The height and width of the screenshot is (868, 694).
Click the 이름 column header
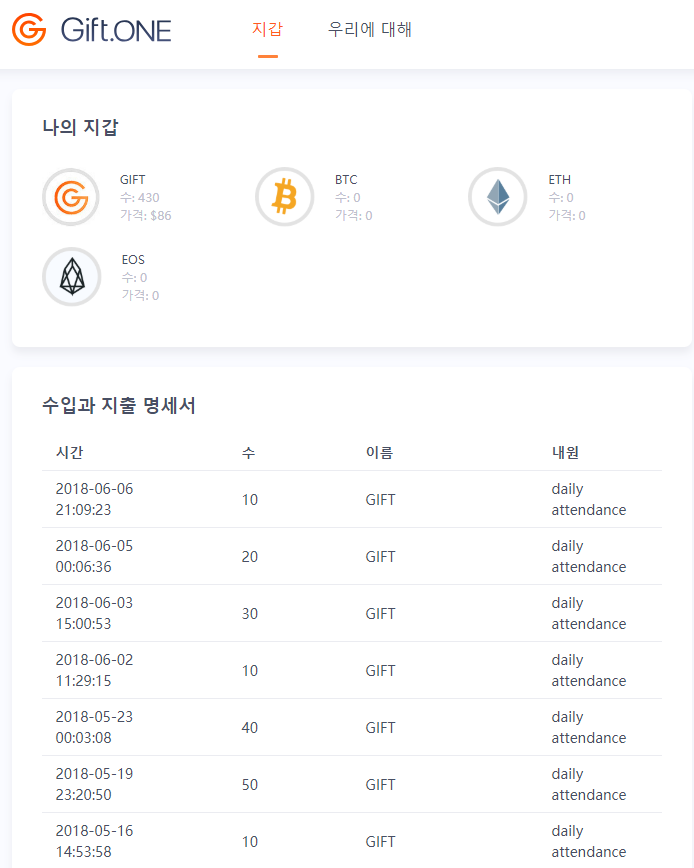click(379, 453)
